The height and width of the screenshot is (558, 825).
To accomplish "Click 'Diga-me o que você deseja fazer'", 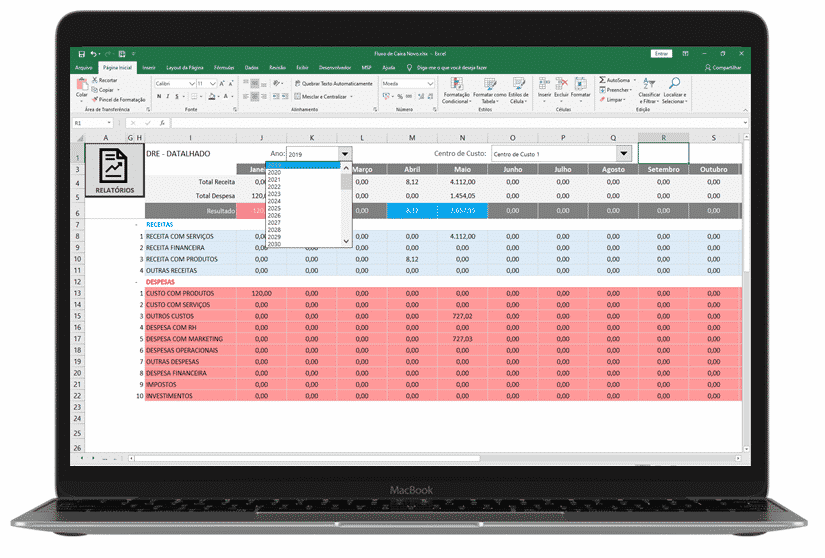I will point(452,67).
